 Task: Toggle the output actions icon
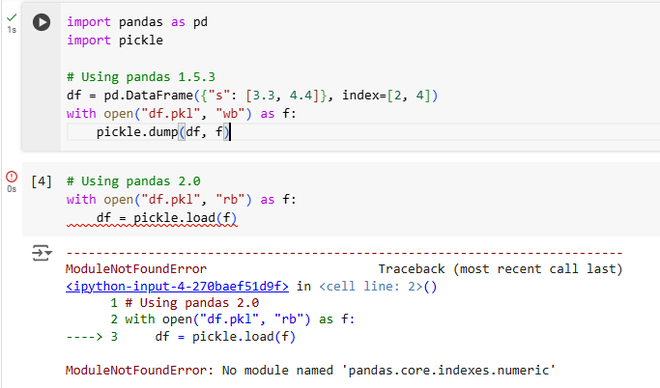tap(42, 253)
